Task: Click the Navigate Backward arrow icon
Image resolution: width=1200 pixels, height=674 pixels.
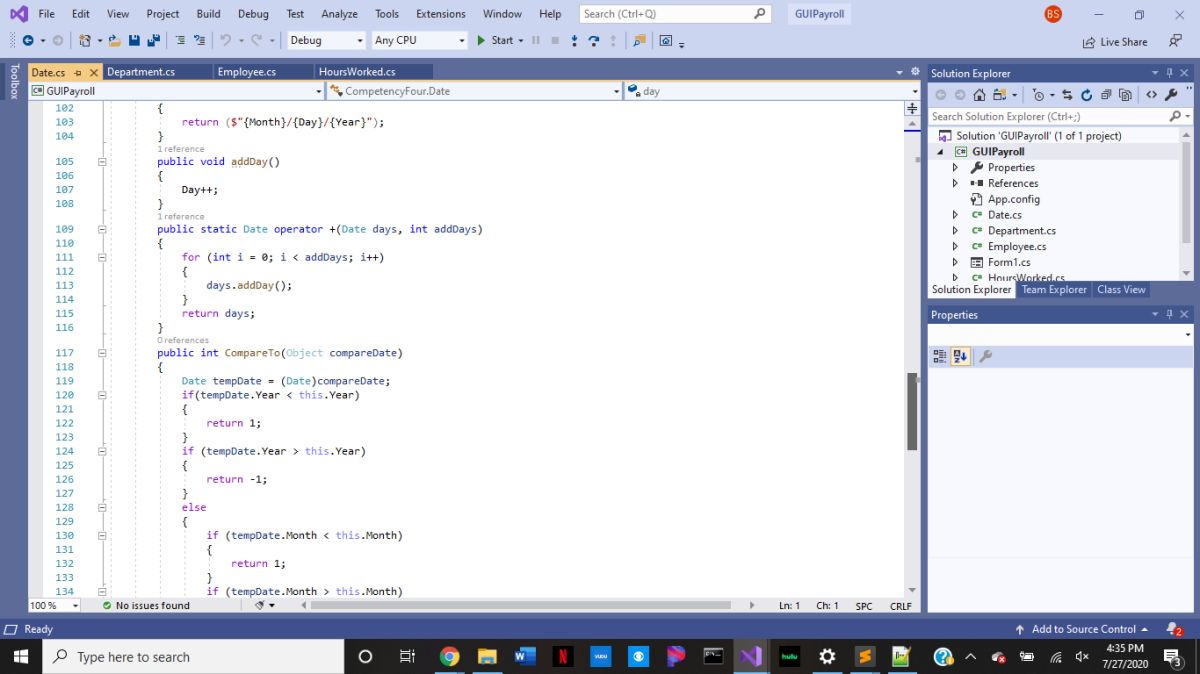Action: [x=27, y=41]
